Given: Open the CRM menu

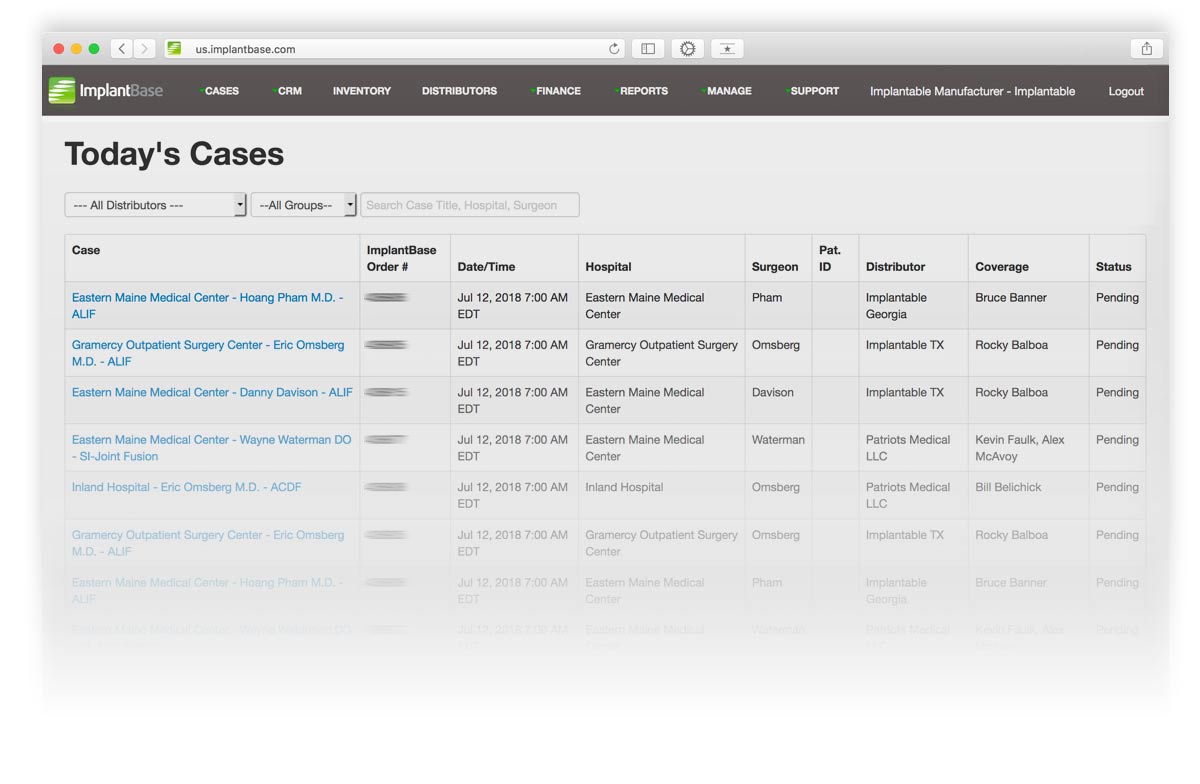Looking at the screenshot, I should click(289, 91).
